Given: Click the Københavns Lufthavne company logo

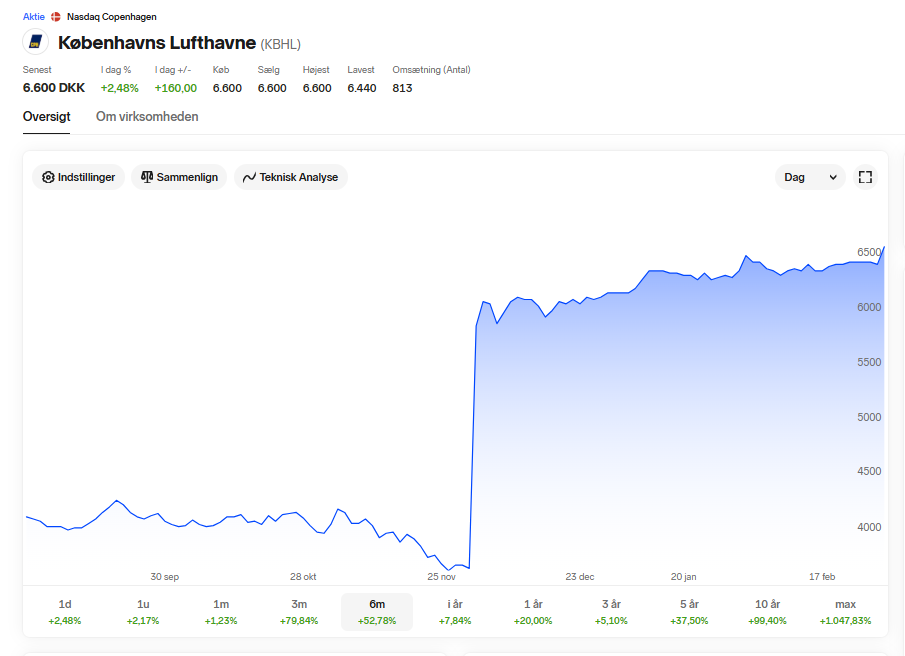Looking at the screenshot, I should tap(35, 42).
